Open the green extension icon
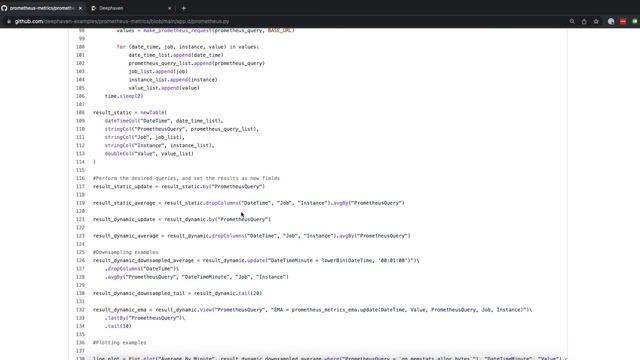 click(x=635, y=22)
